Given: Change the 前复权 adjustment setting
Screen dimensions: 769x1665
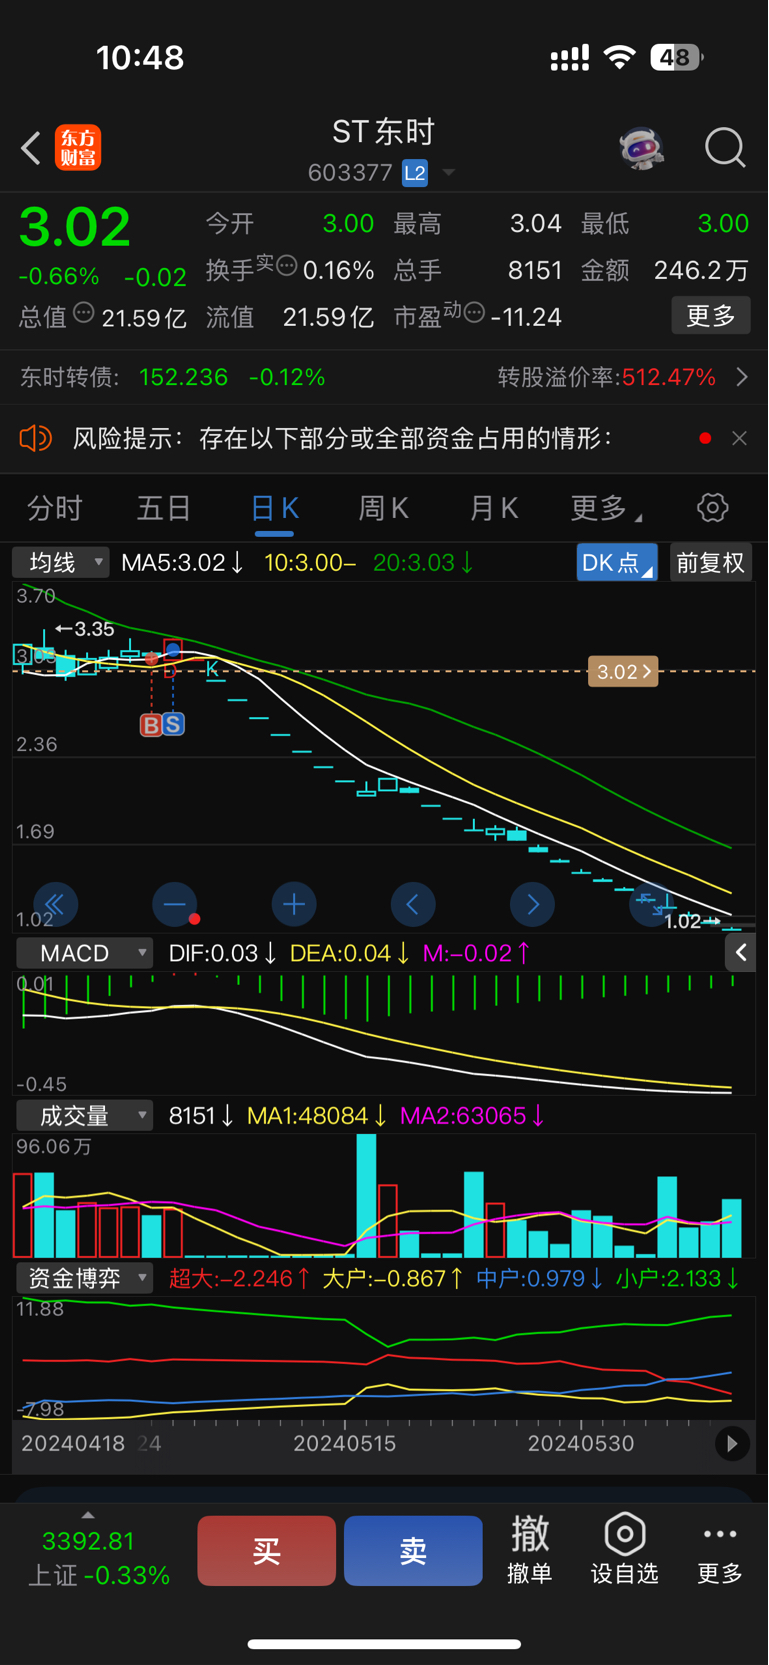Looking at the screenshot, I should point(711,563).
